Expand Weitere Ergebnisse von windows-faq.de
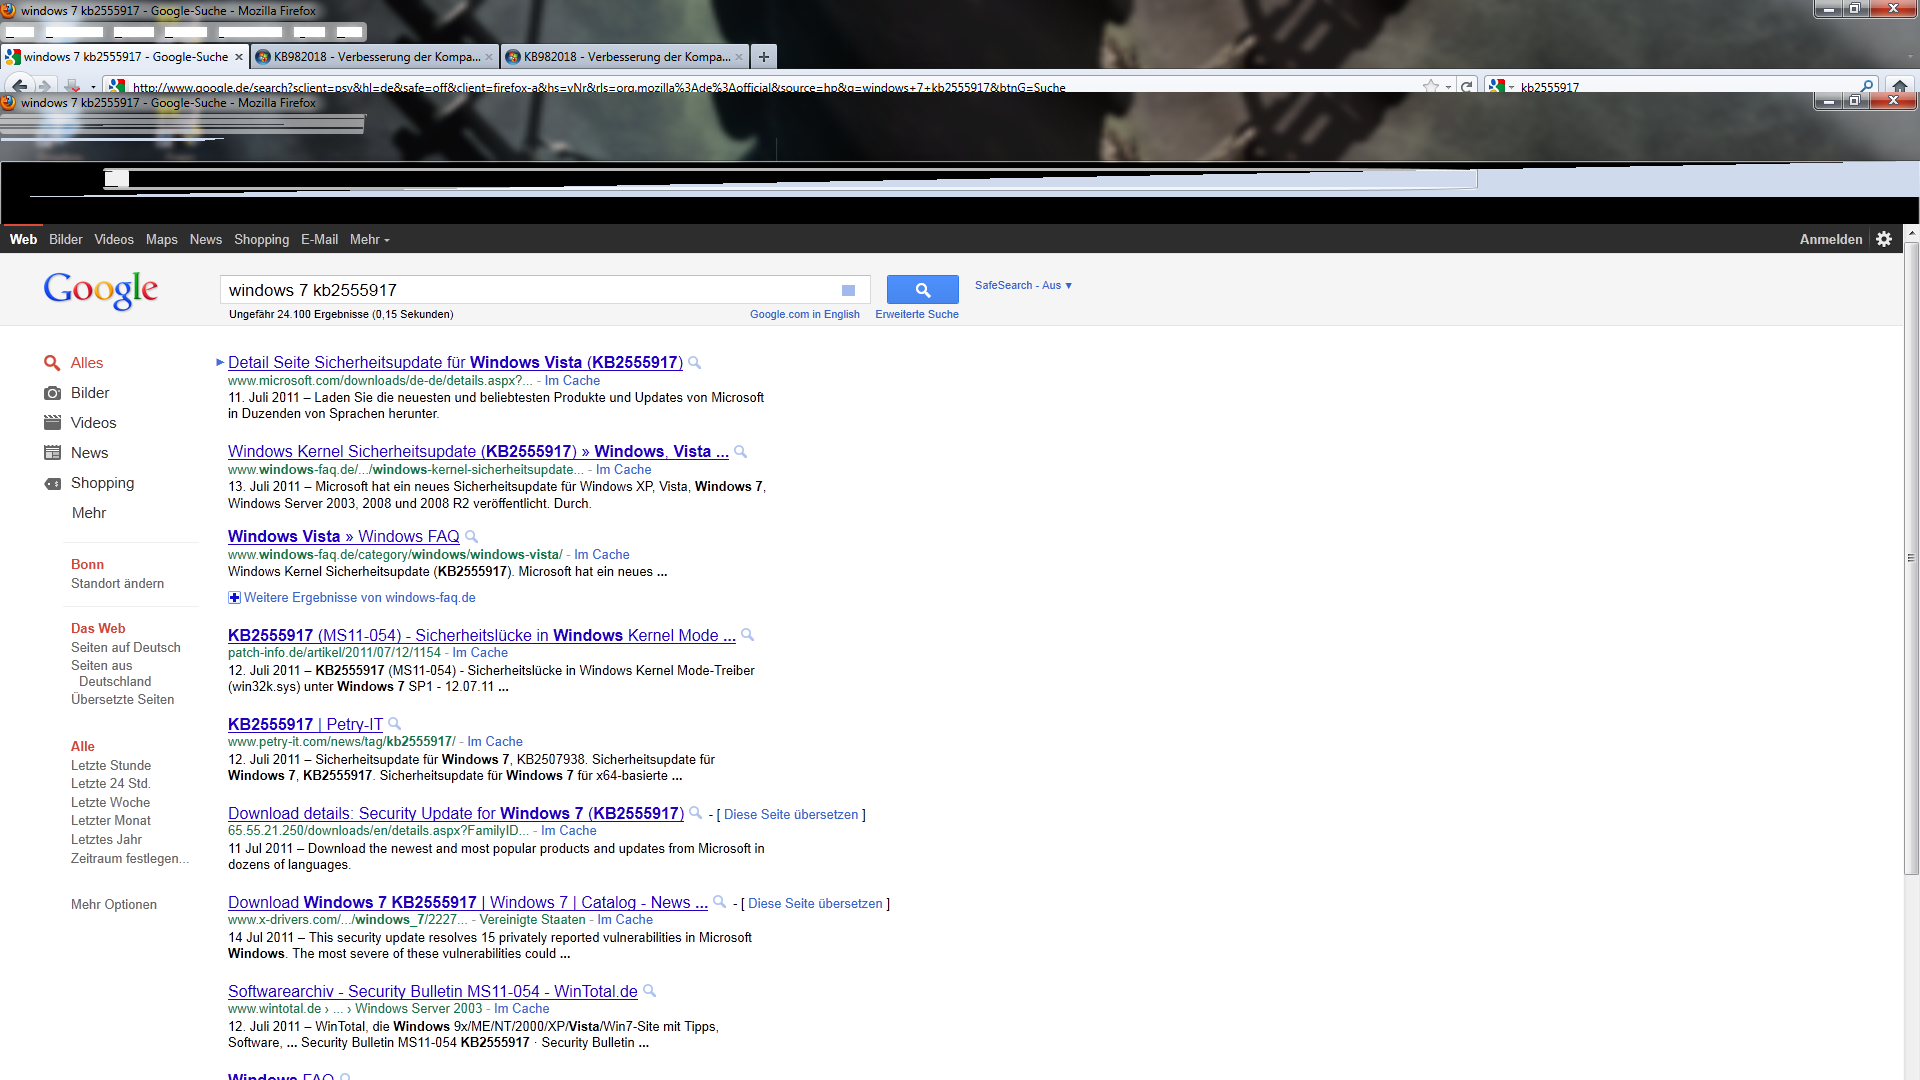 [x=352, y=598]
